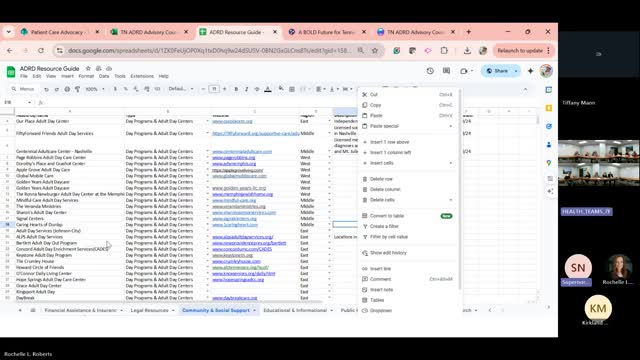Open the comments history icon

pos(447,71)
